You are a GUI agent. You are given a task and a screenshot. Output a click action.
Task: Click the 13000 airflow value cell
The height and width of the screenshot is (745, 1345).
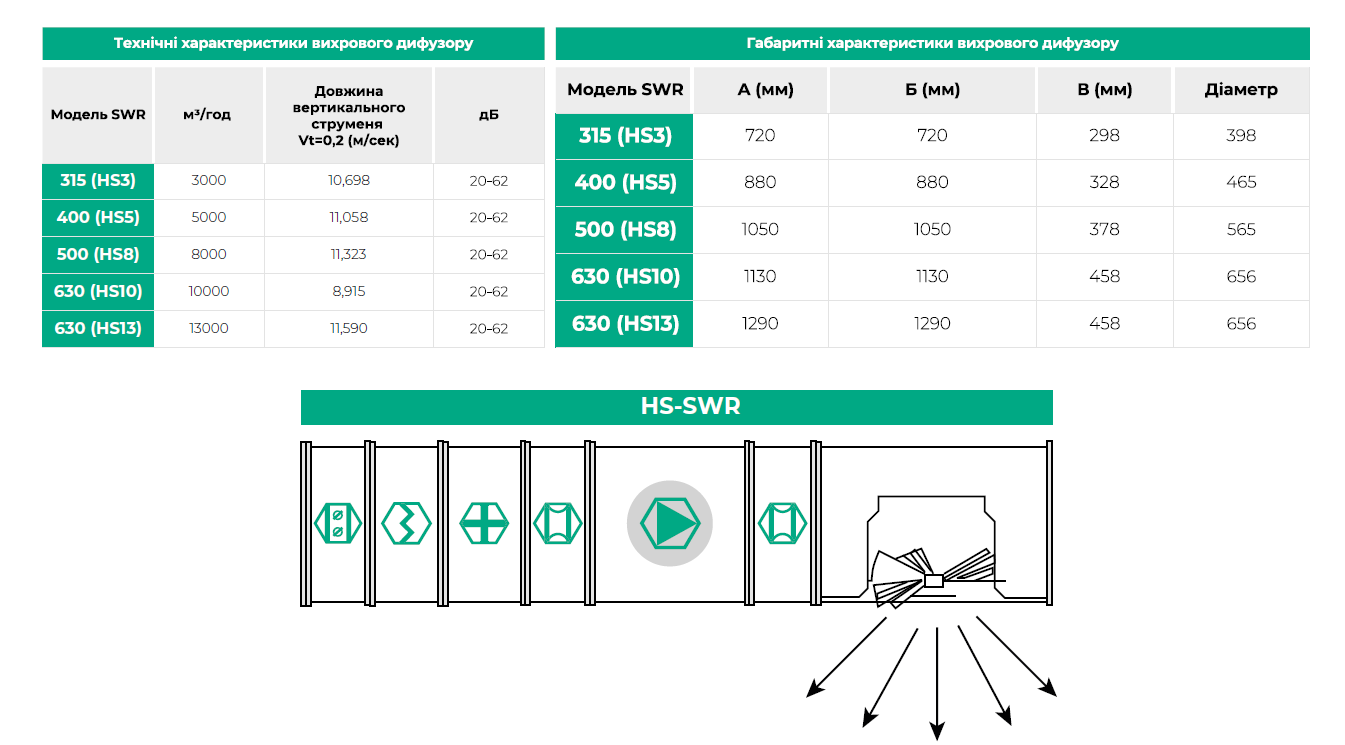pos(208,329)
